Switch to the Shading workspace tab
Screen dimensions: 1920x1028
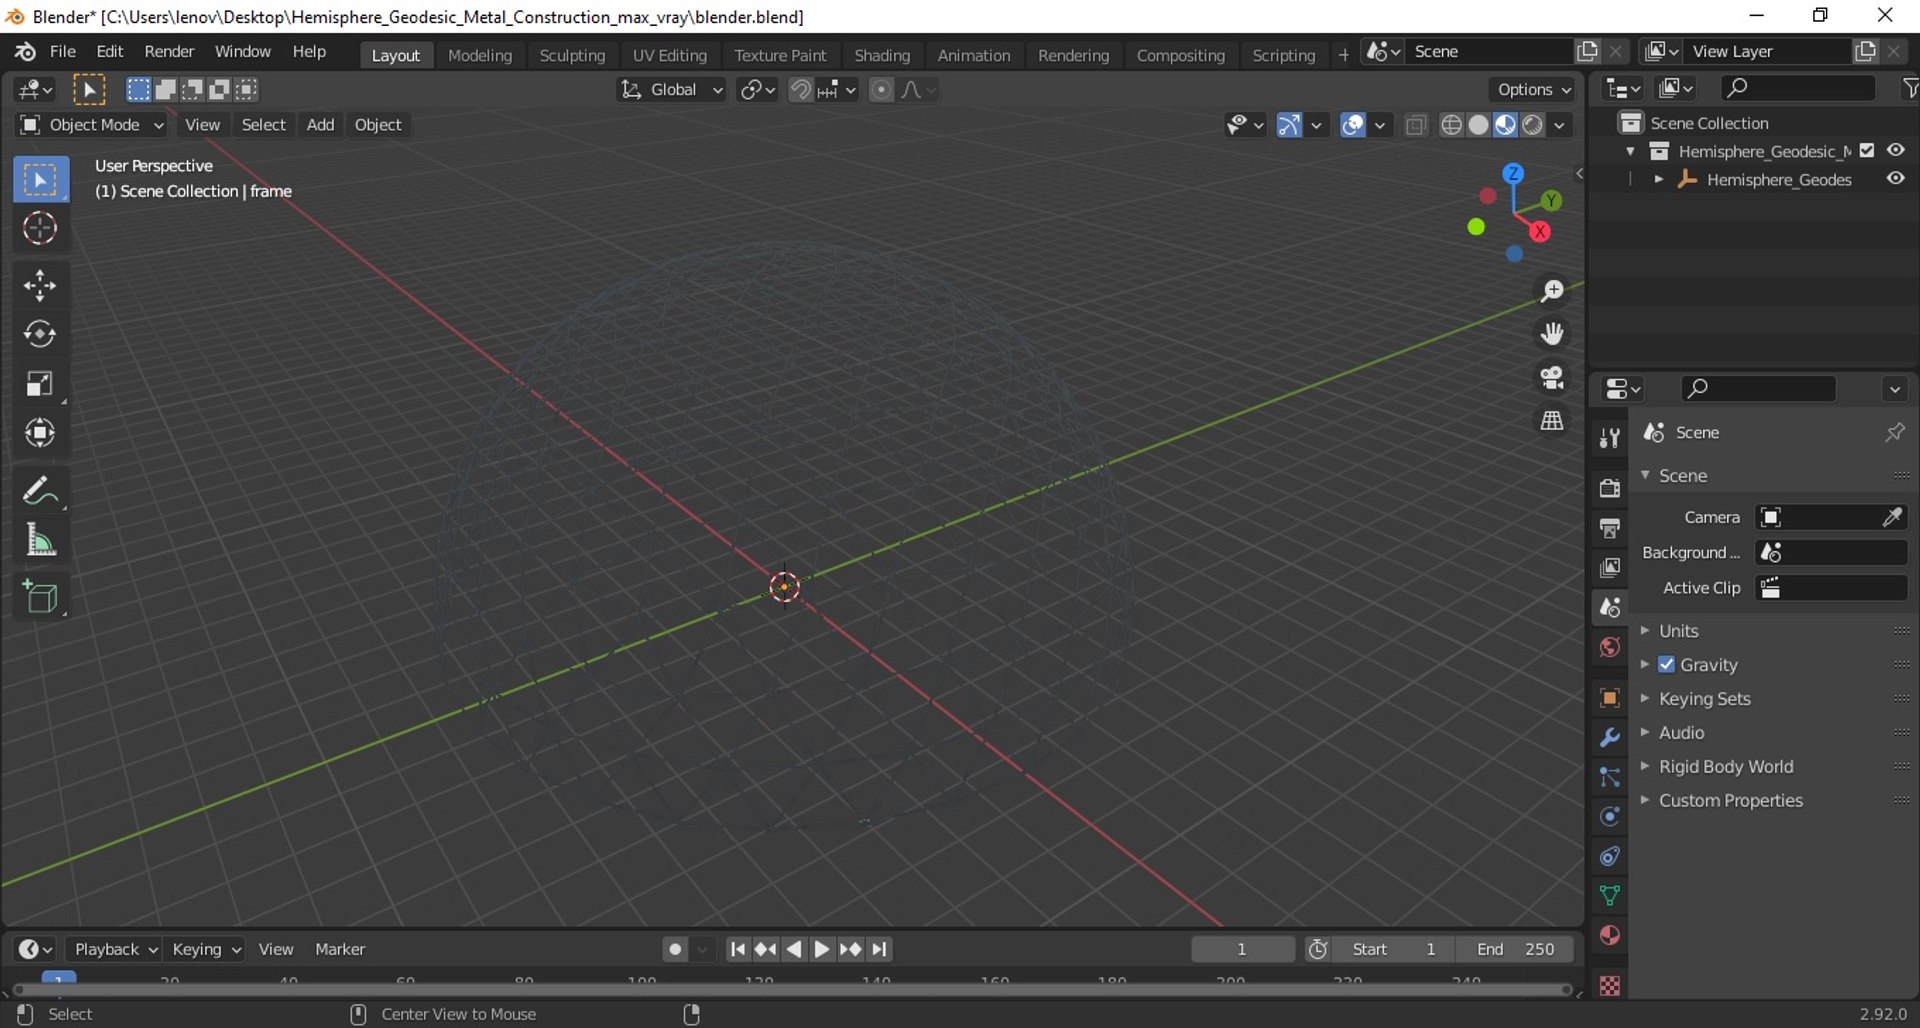point(882,55)
